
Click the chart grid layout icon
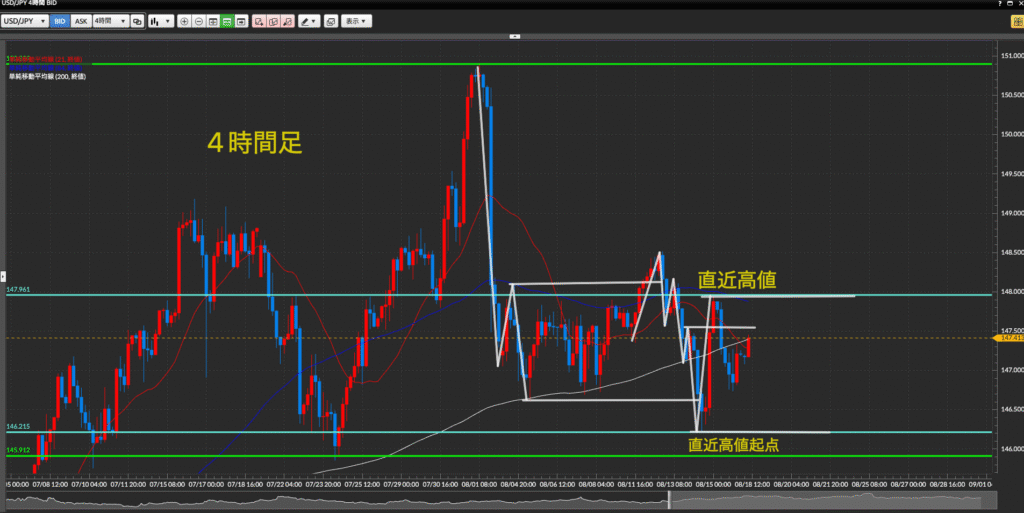tap(213, 22)
